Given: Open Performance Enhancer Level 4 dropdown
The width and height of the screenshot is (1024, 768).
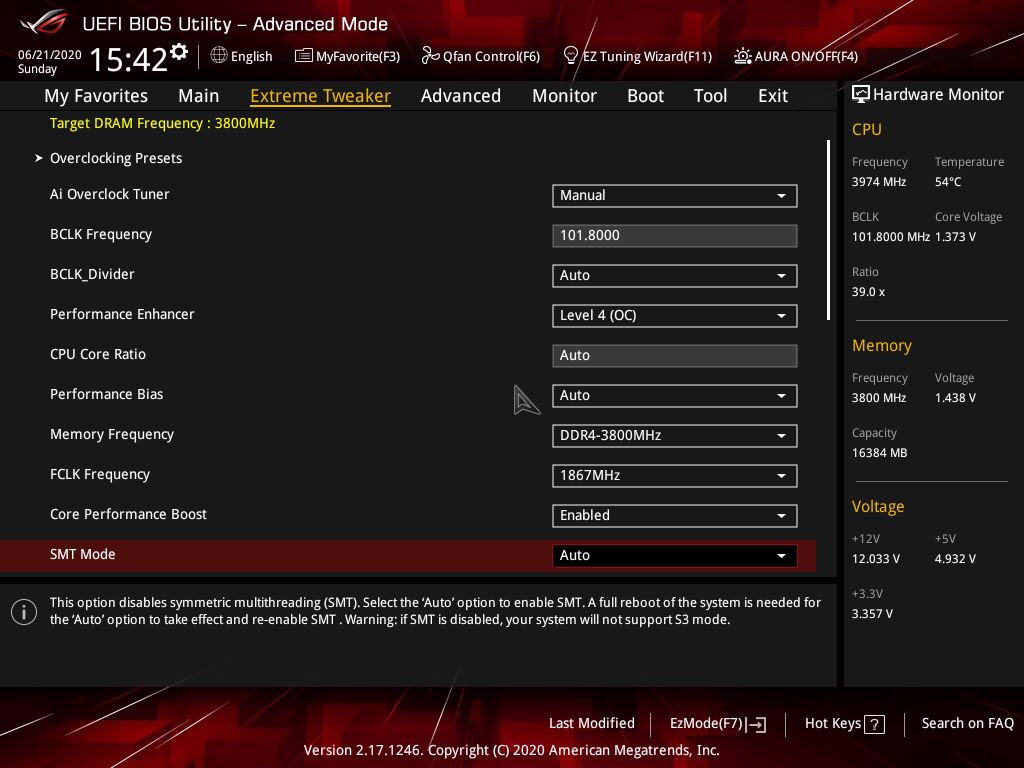Looking at the screenshot, I should (x=675, y=315).
